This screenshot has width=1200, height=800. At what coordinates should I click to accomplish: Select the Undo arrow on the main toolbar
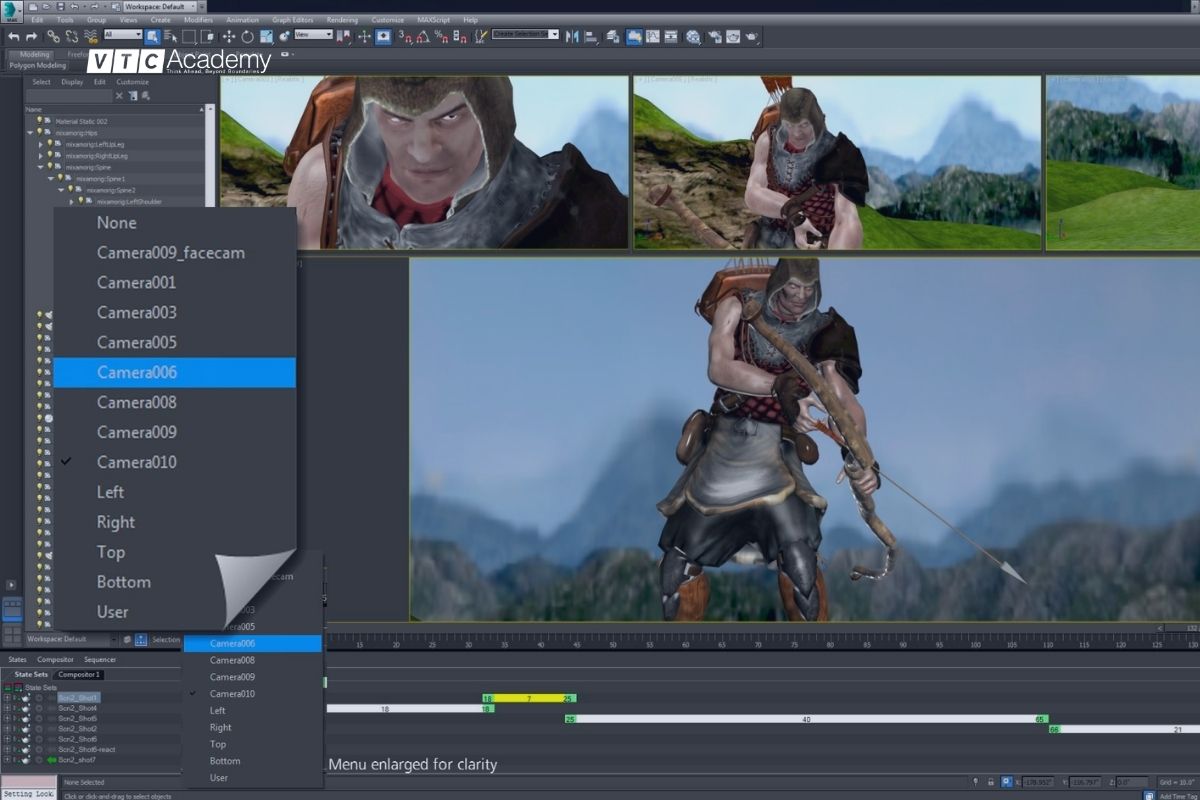(14, 37)
